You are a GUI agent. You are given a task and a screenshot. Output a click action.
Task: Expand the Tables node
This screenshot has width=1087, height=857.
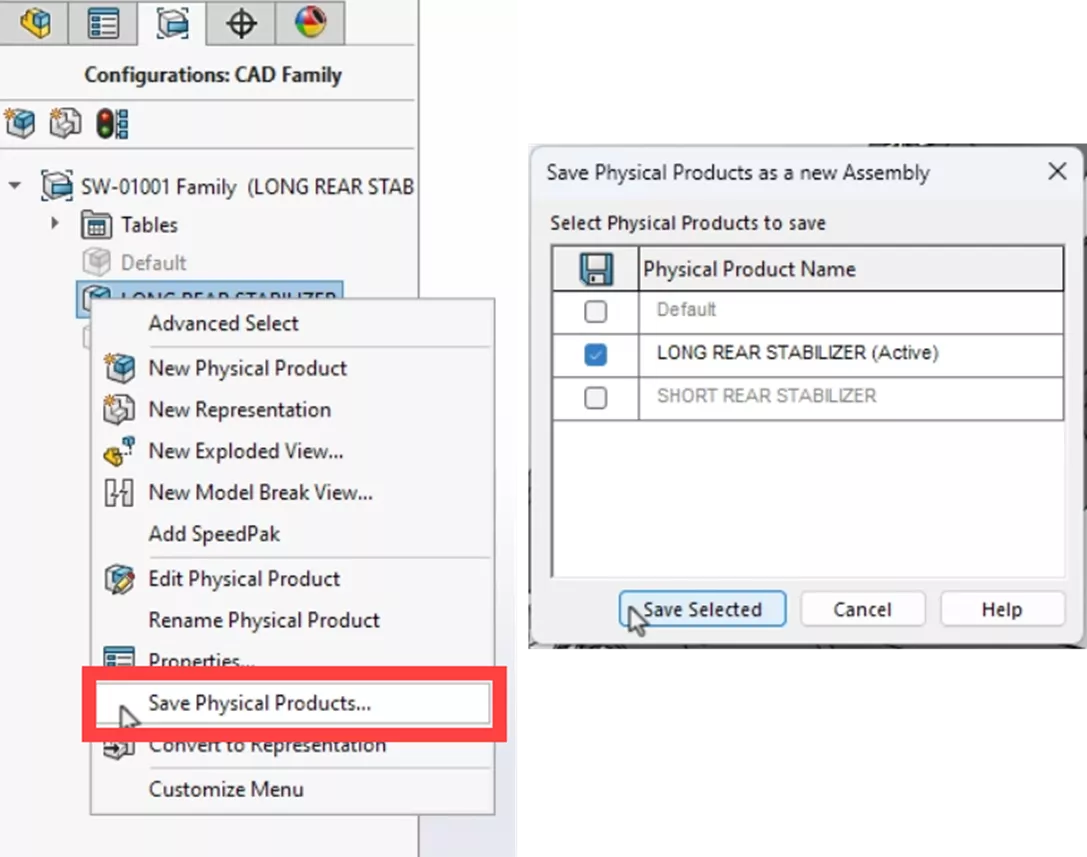tap(55, 224)
